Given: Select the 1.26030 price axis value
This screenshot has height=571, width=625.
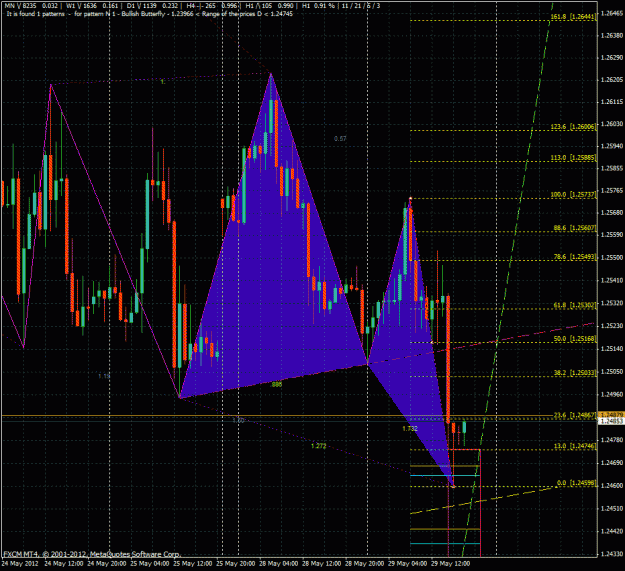Looking at the screenshot, I should click(611, 124).
